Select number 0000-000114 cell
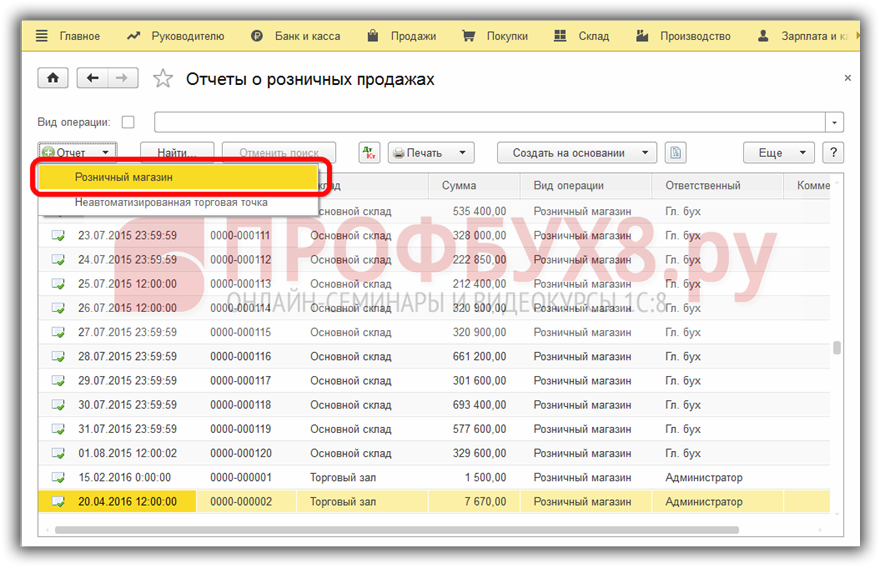This screenshot has width=880, height=567. (240, 308)
